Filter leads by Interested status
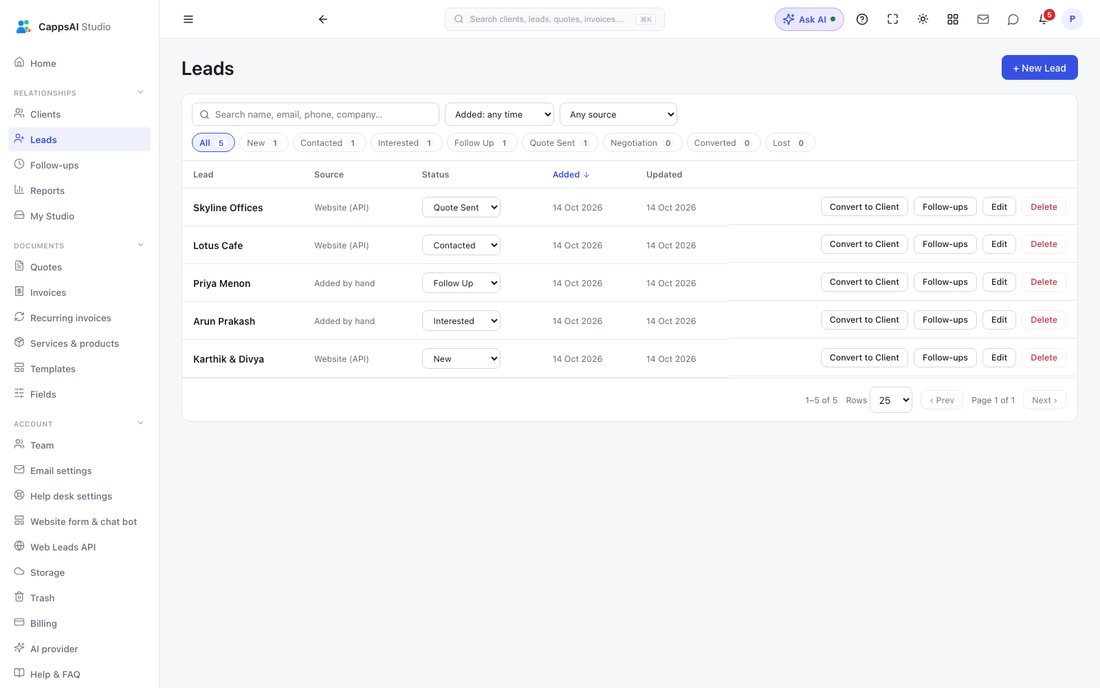This screenshot has height=688, width=1100. coord(406,143)
